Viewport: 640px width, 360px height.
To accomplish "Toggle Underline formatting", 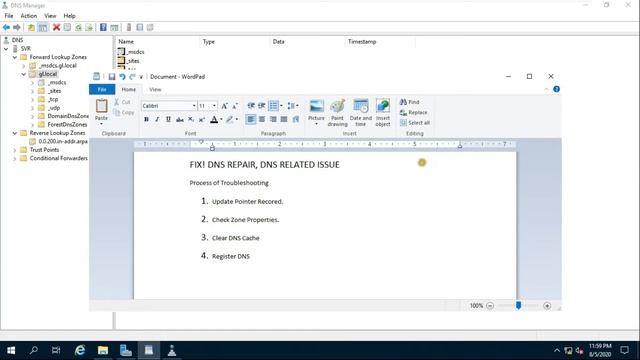I will 168,120.
